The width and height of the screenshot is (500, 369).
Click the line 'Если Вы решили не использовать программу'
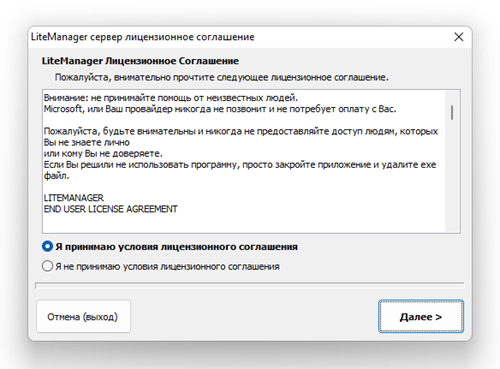click(240, 165)
